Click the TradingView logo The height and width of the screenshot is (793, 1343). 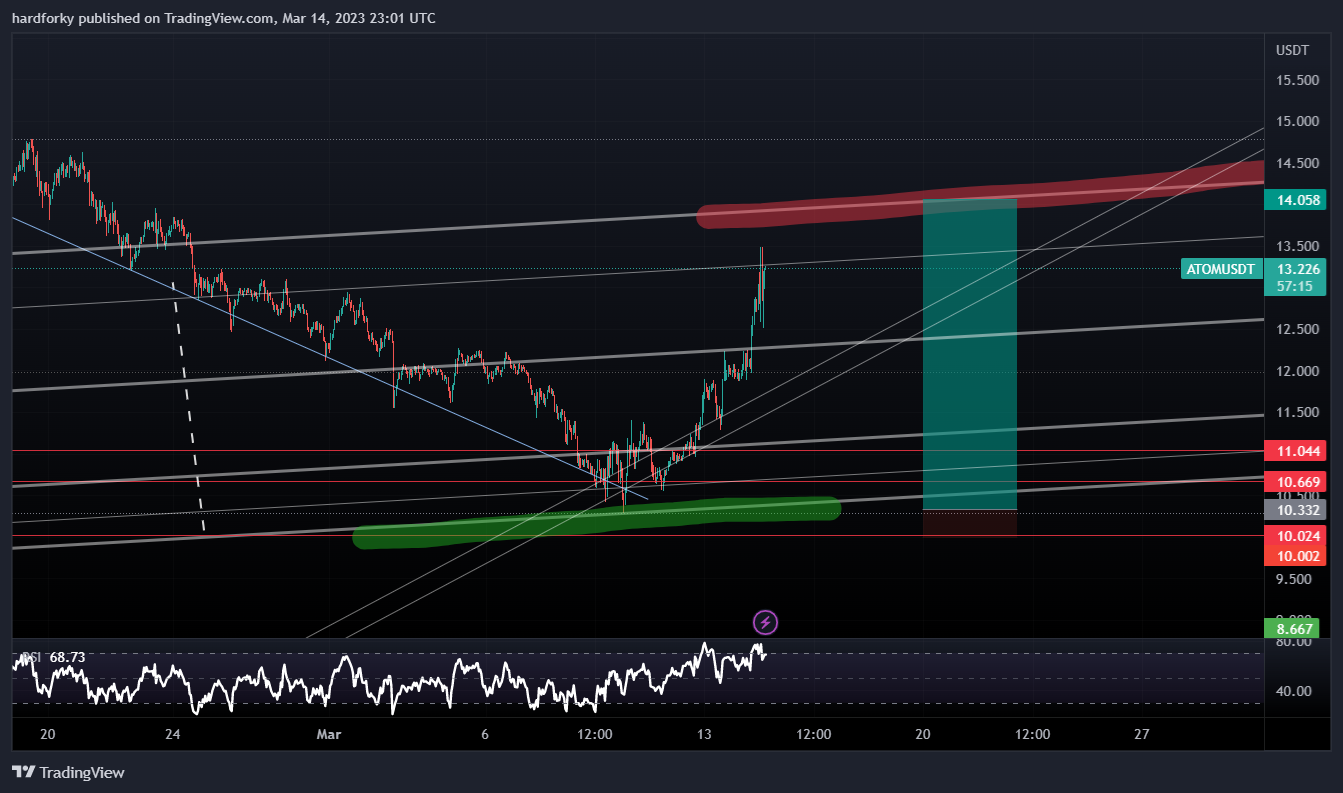pyautogui.click(x=69, y=772)
